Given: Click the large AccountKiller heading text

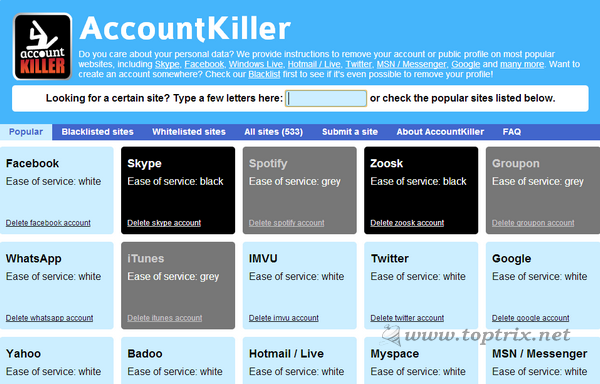Looking at the screenshot, I should pos(185,28).
